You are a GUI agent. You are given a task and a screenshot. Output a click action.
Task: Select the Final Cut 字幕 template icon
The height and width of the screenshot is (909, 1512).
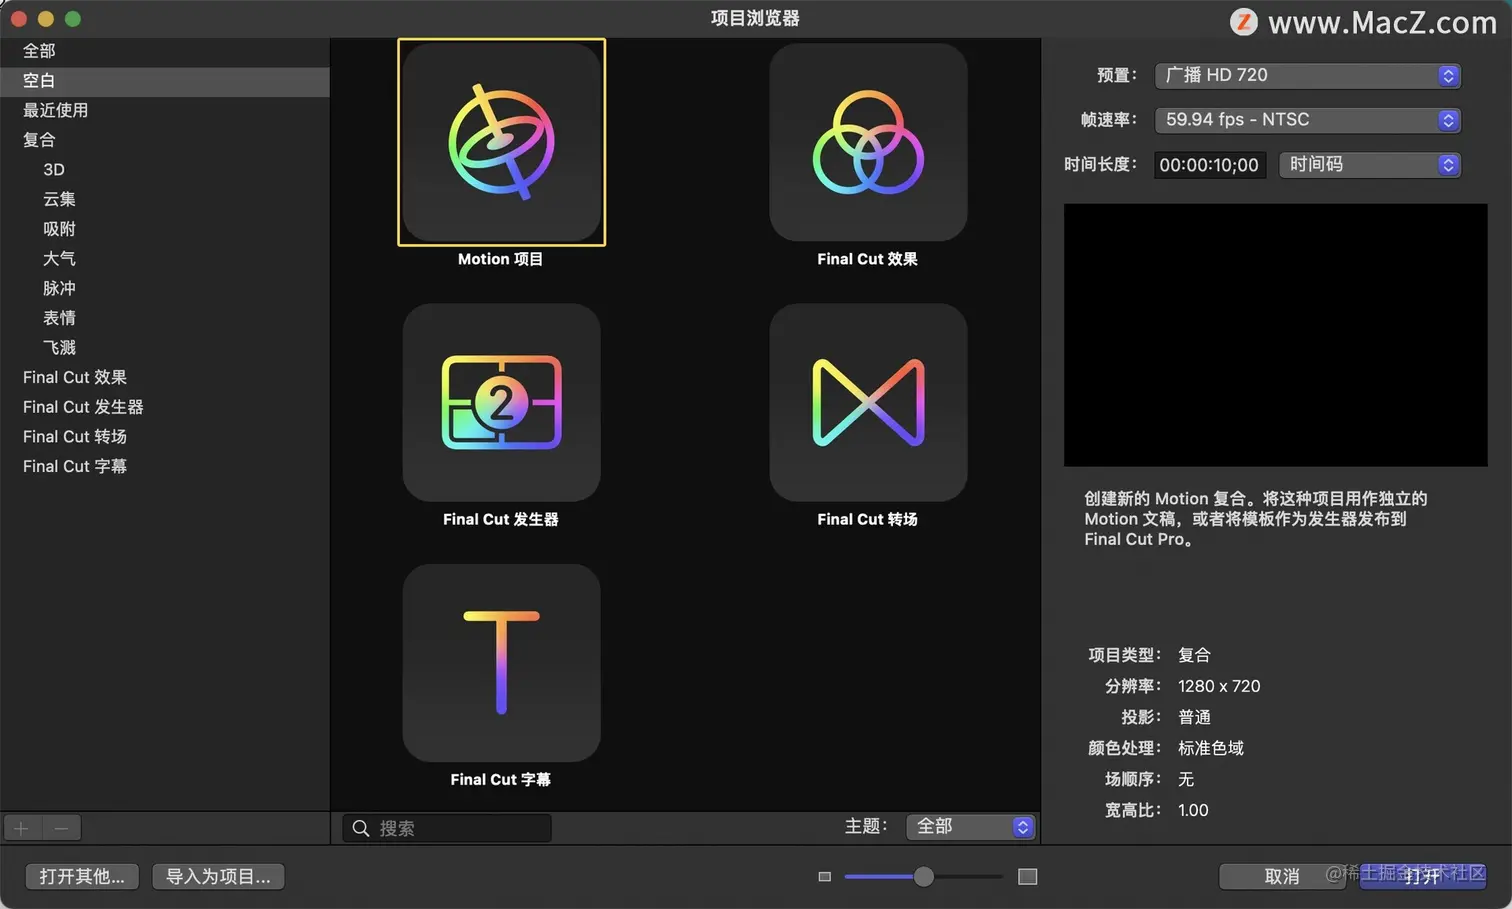tap(501, 663)
